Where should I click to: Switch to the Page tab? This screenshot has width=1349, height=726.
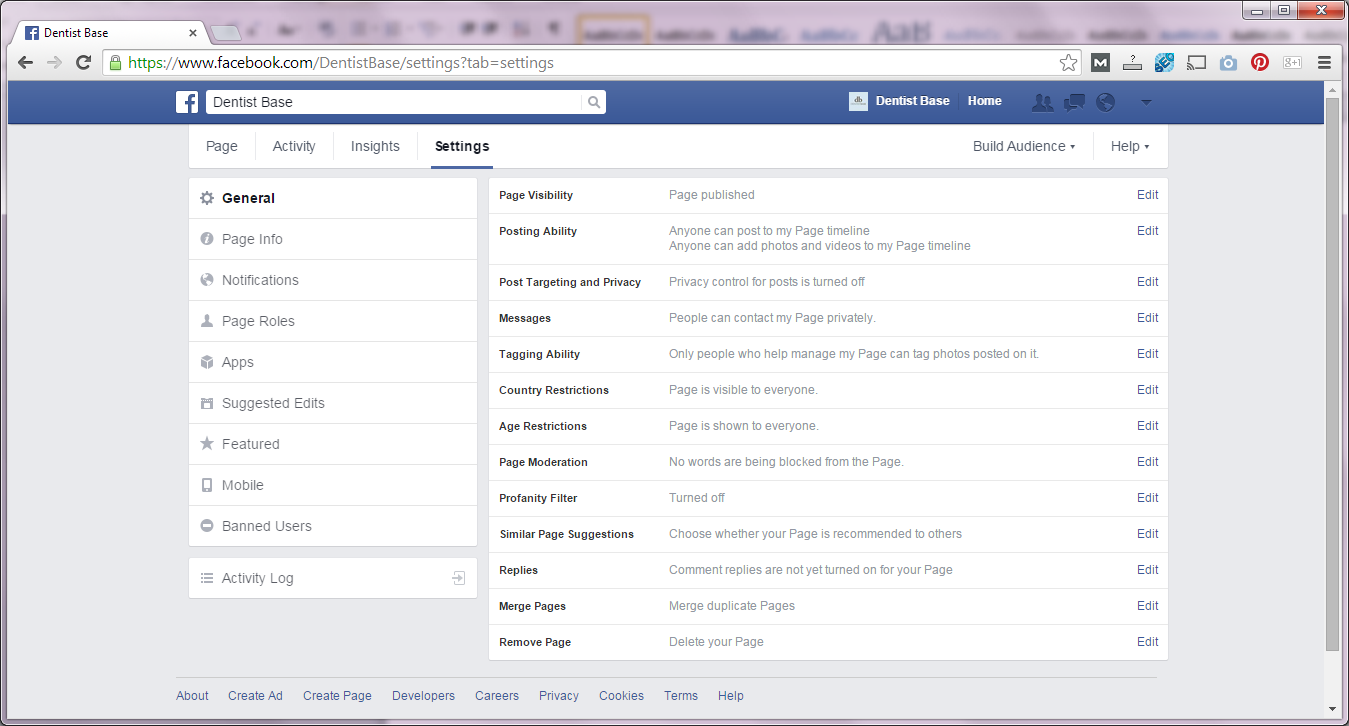tap(222, 146)
